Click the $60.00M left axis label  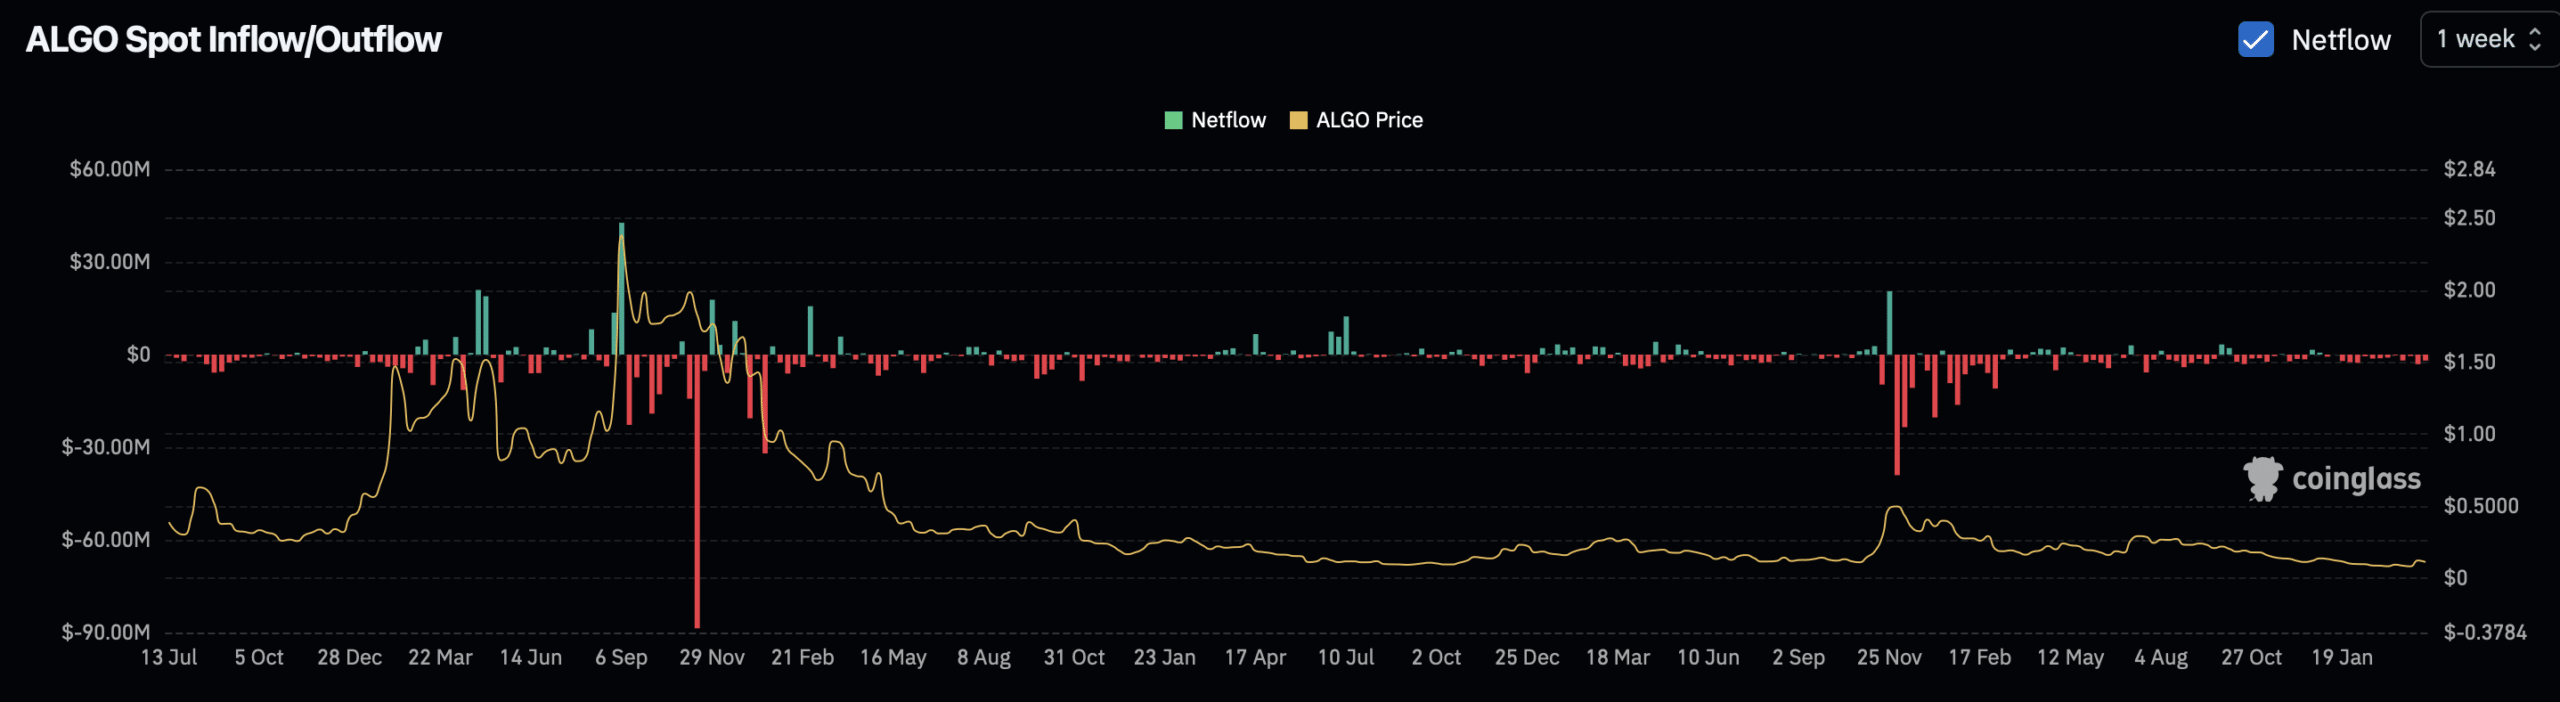[110, 170]
